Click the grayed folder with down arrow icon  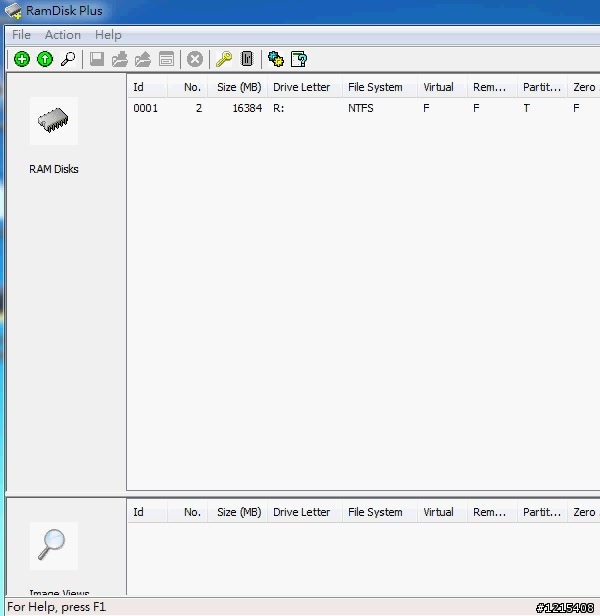tap(120, 59)
